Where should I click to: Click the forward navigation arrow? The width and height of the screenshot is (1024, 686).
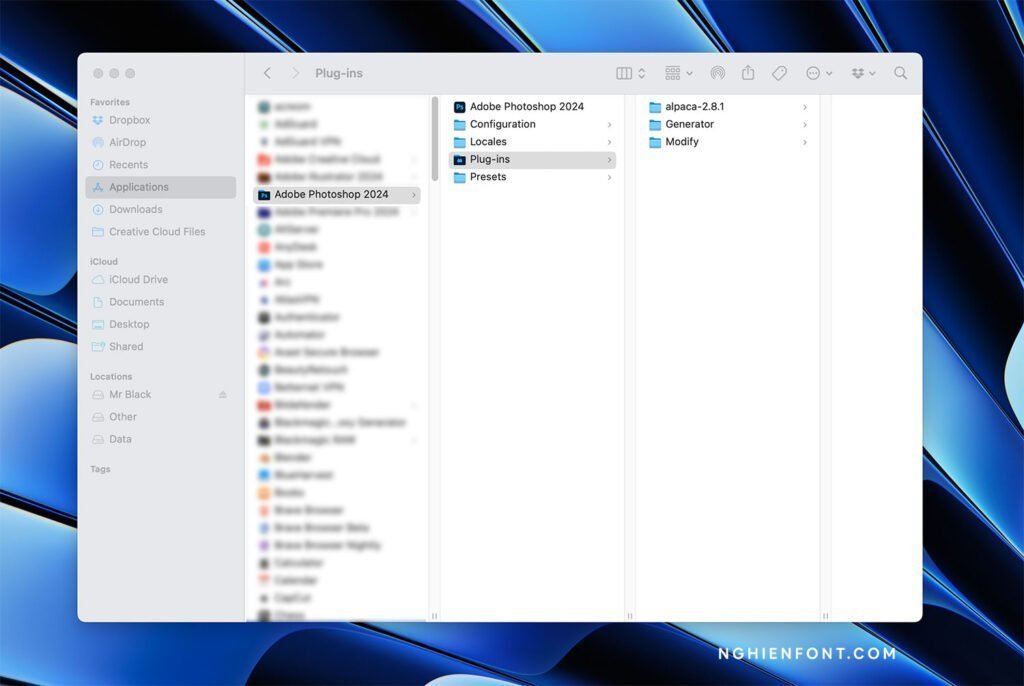click(x=295, y=73)
